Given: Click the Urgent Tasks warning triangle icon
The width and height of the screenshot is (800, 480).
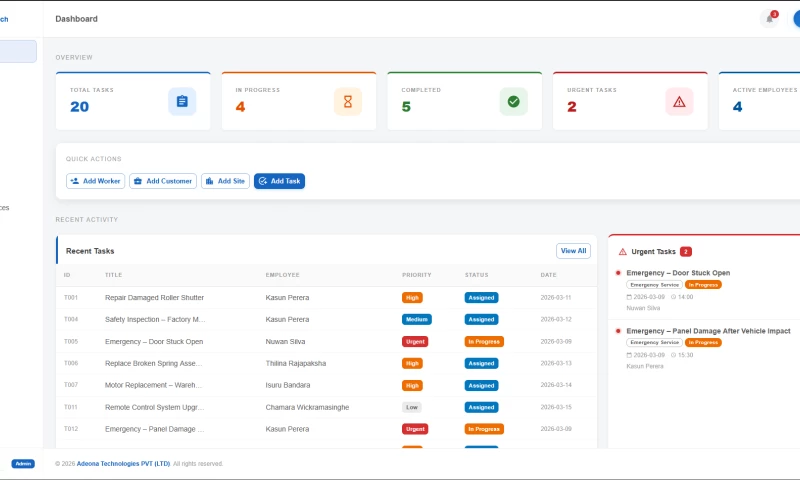Looking at the screenshot, I should (680, 102).
